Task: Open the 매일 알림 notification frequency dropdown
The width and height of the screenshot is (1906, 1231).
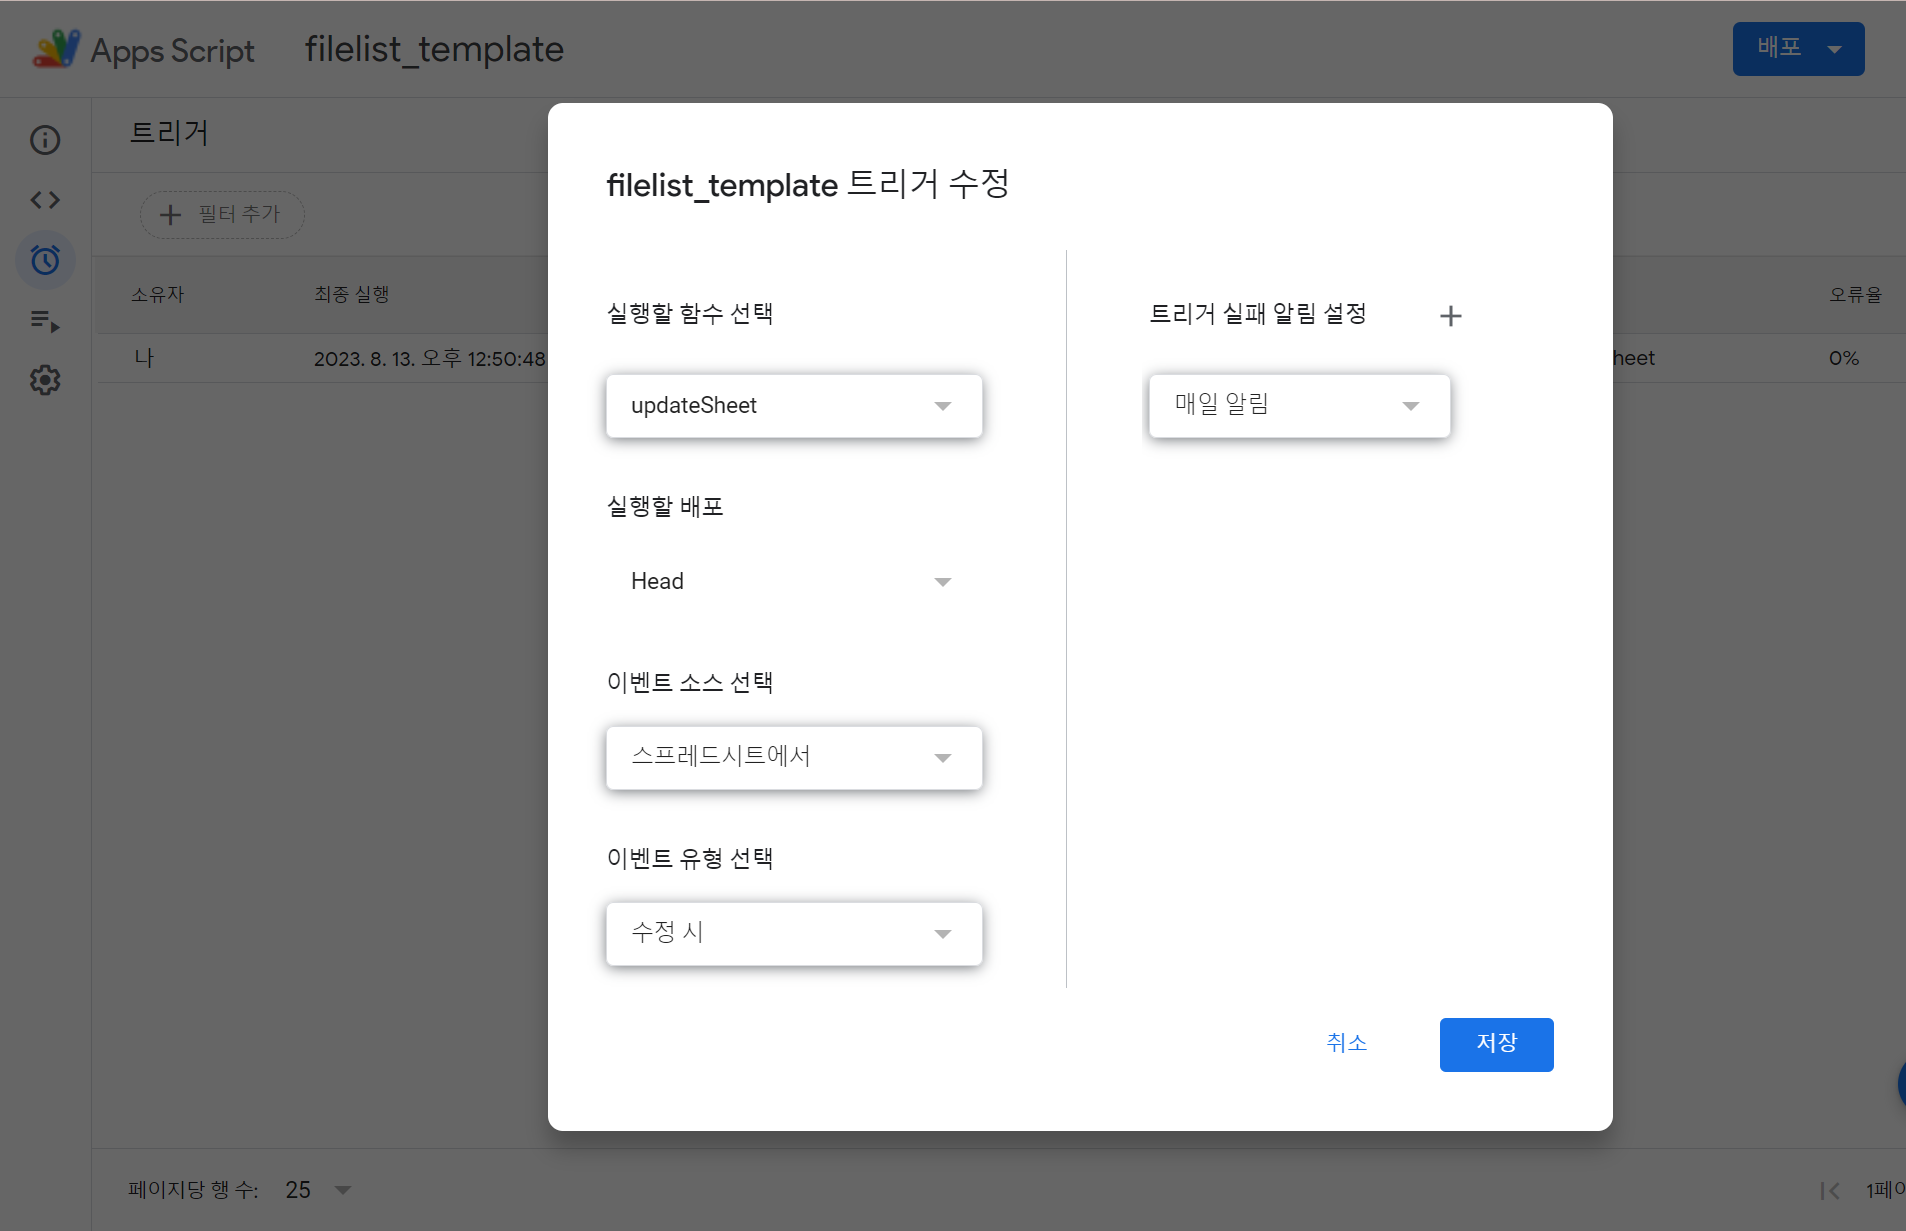Action: pyautogui.click(x=1299, y=406)
